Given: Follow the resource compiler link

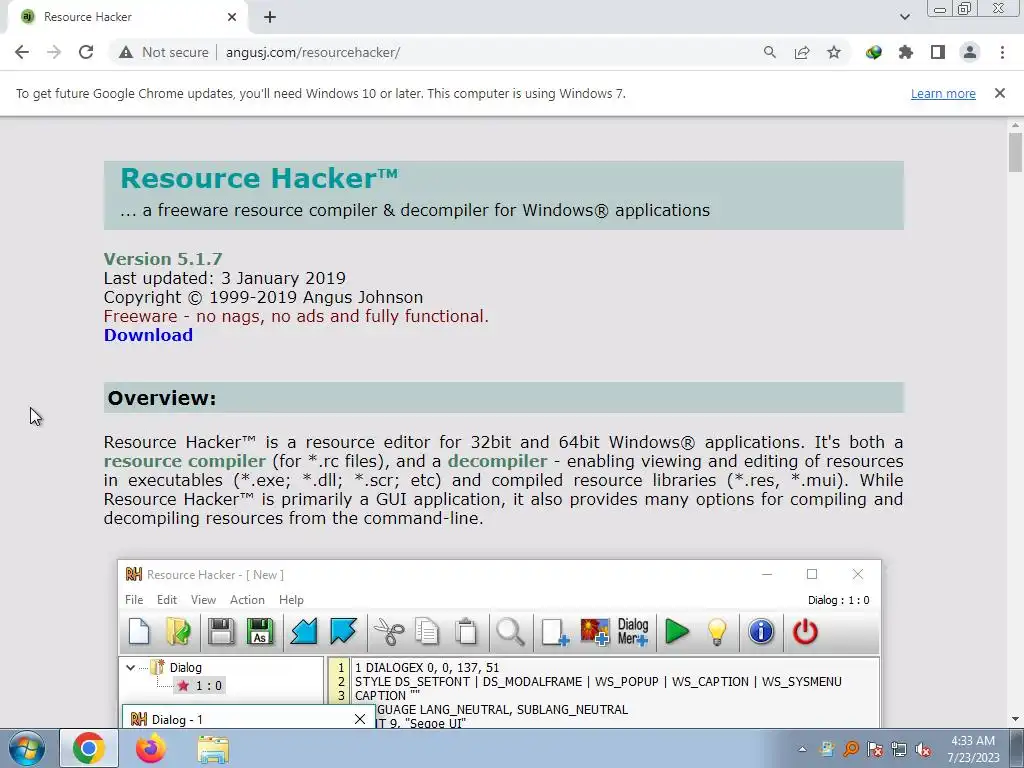Looking at the screenshot, I should tap(185, 461).
